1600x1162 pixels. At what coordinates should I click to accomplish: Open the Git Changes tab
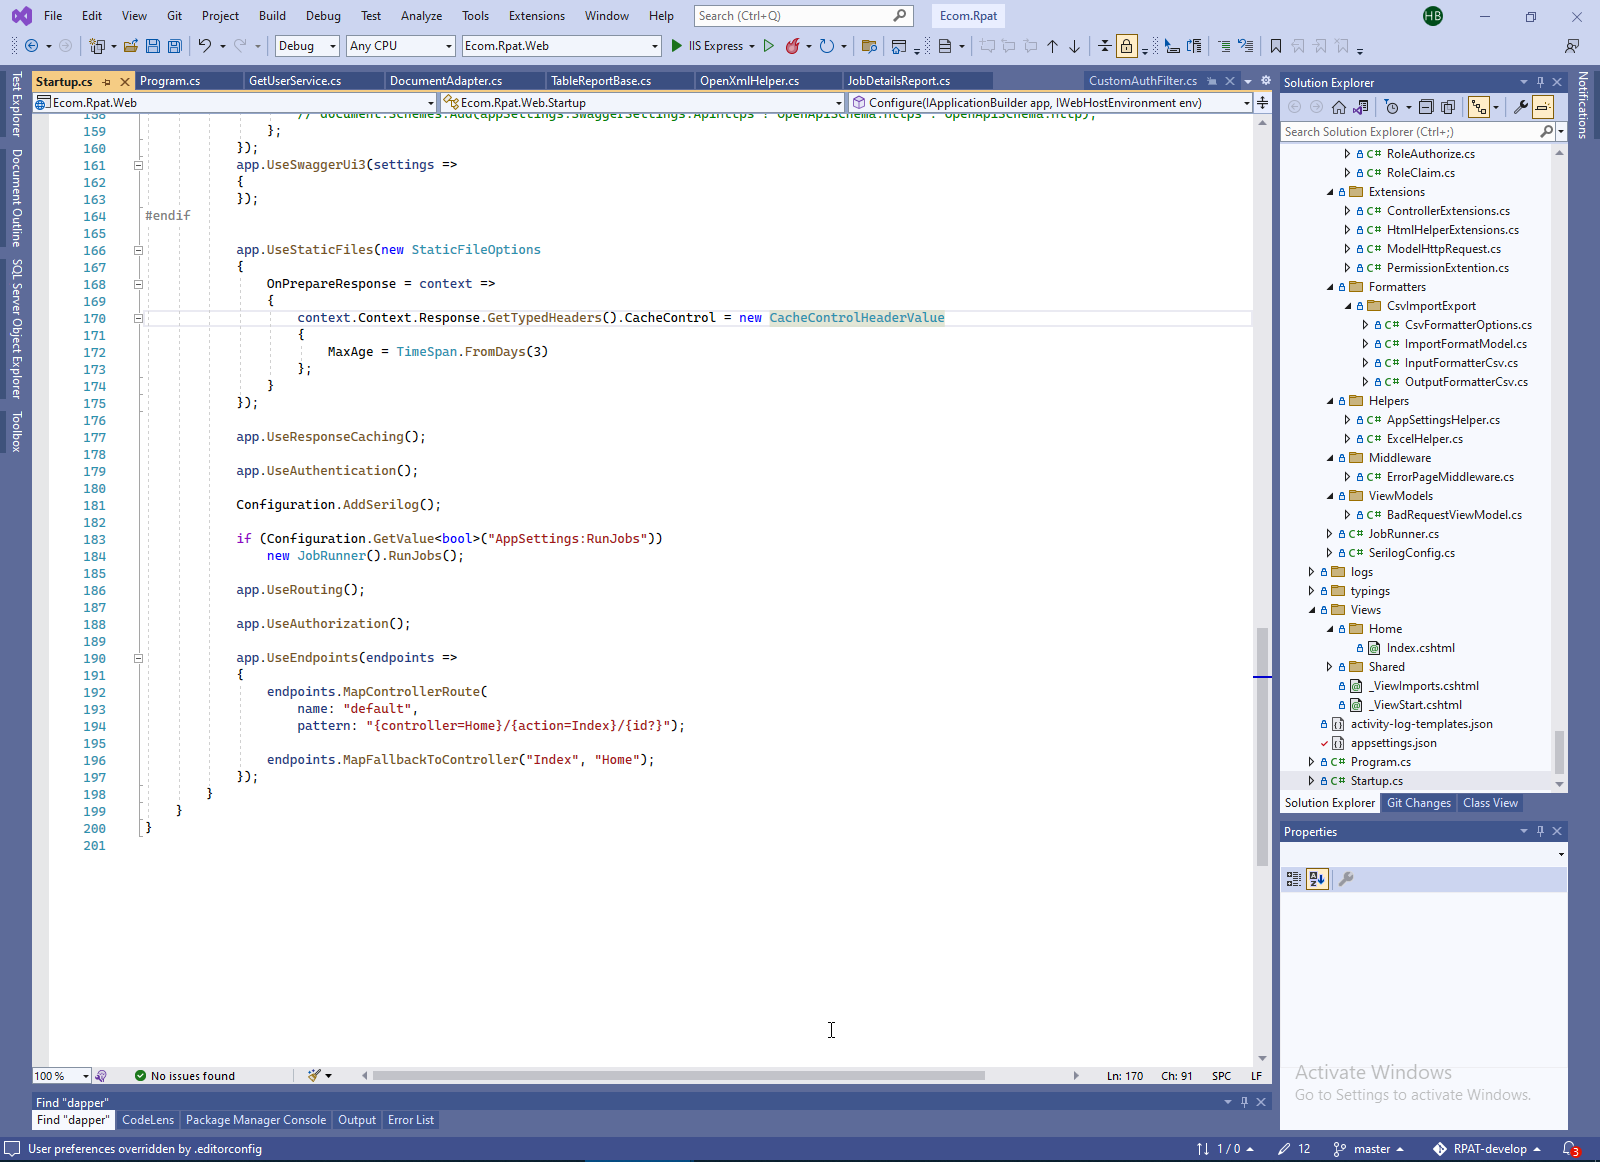point(1418,803)
